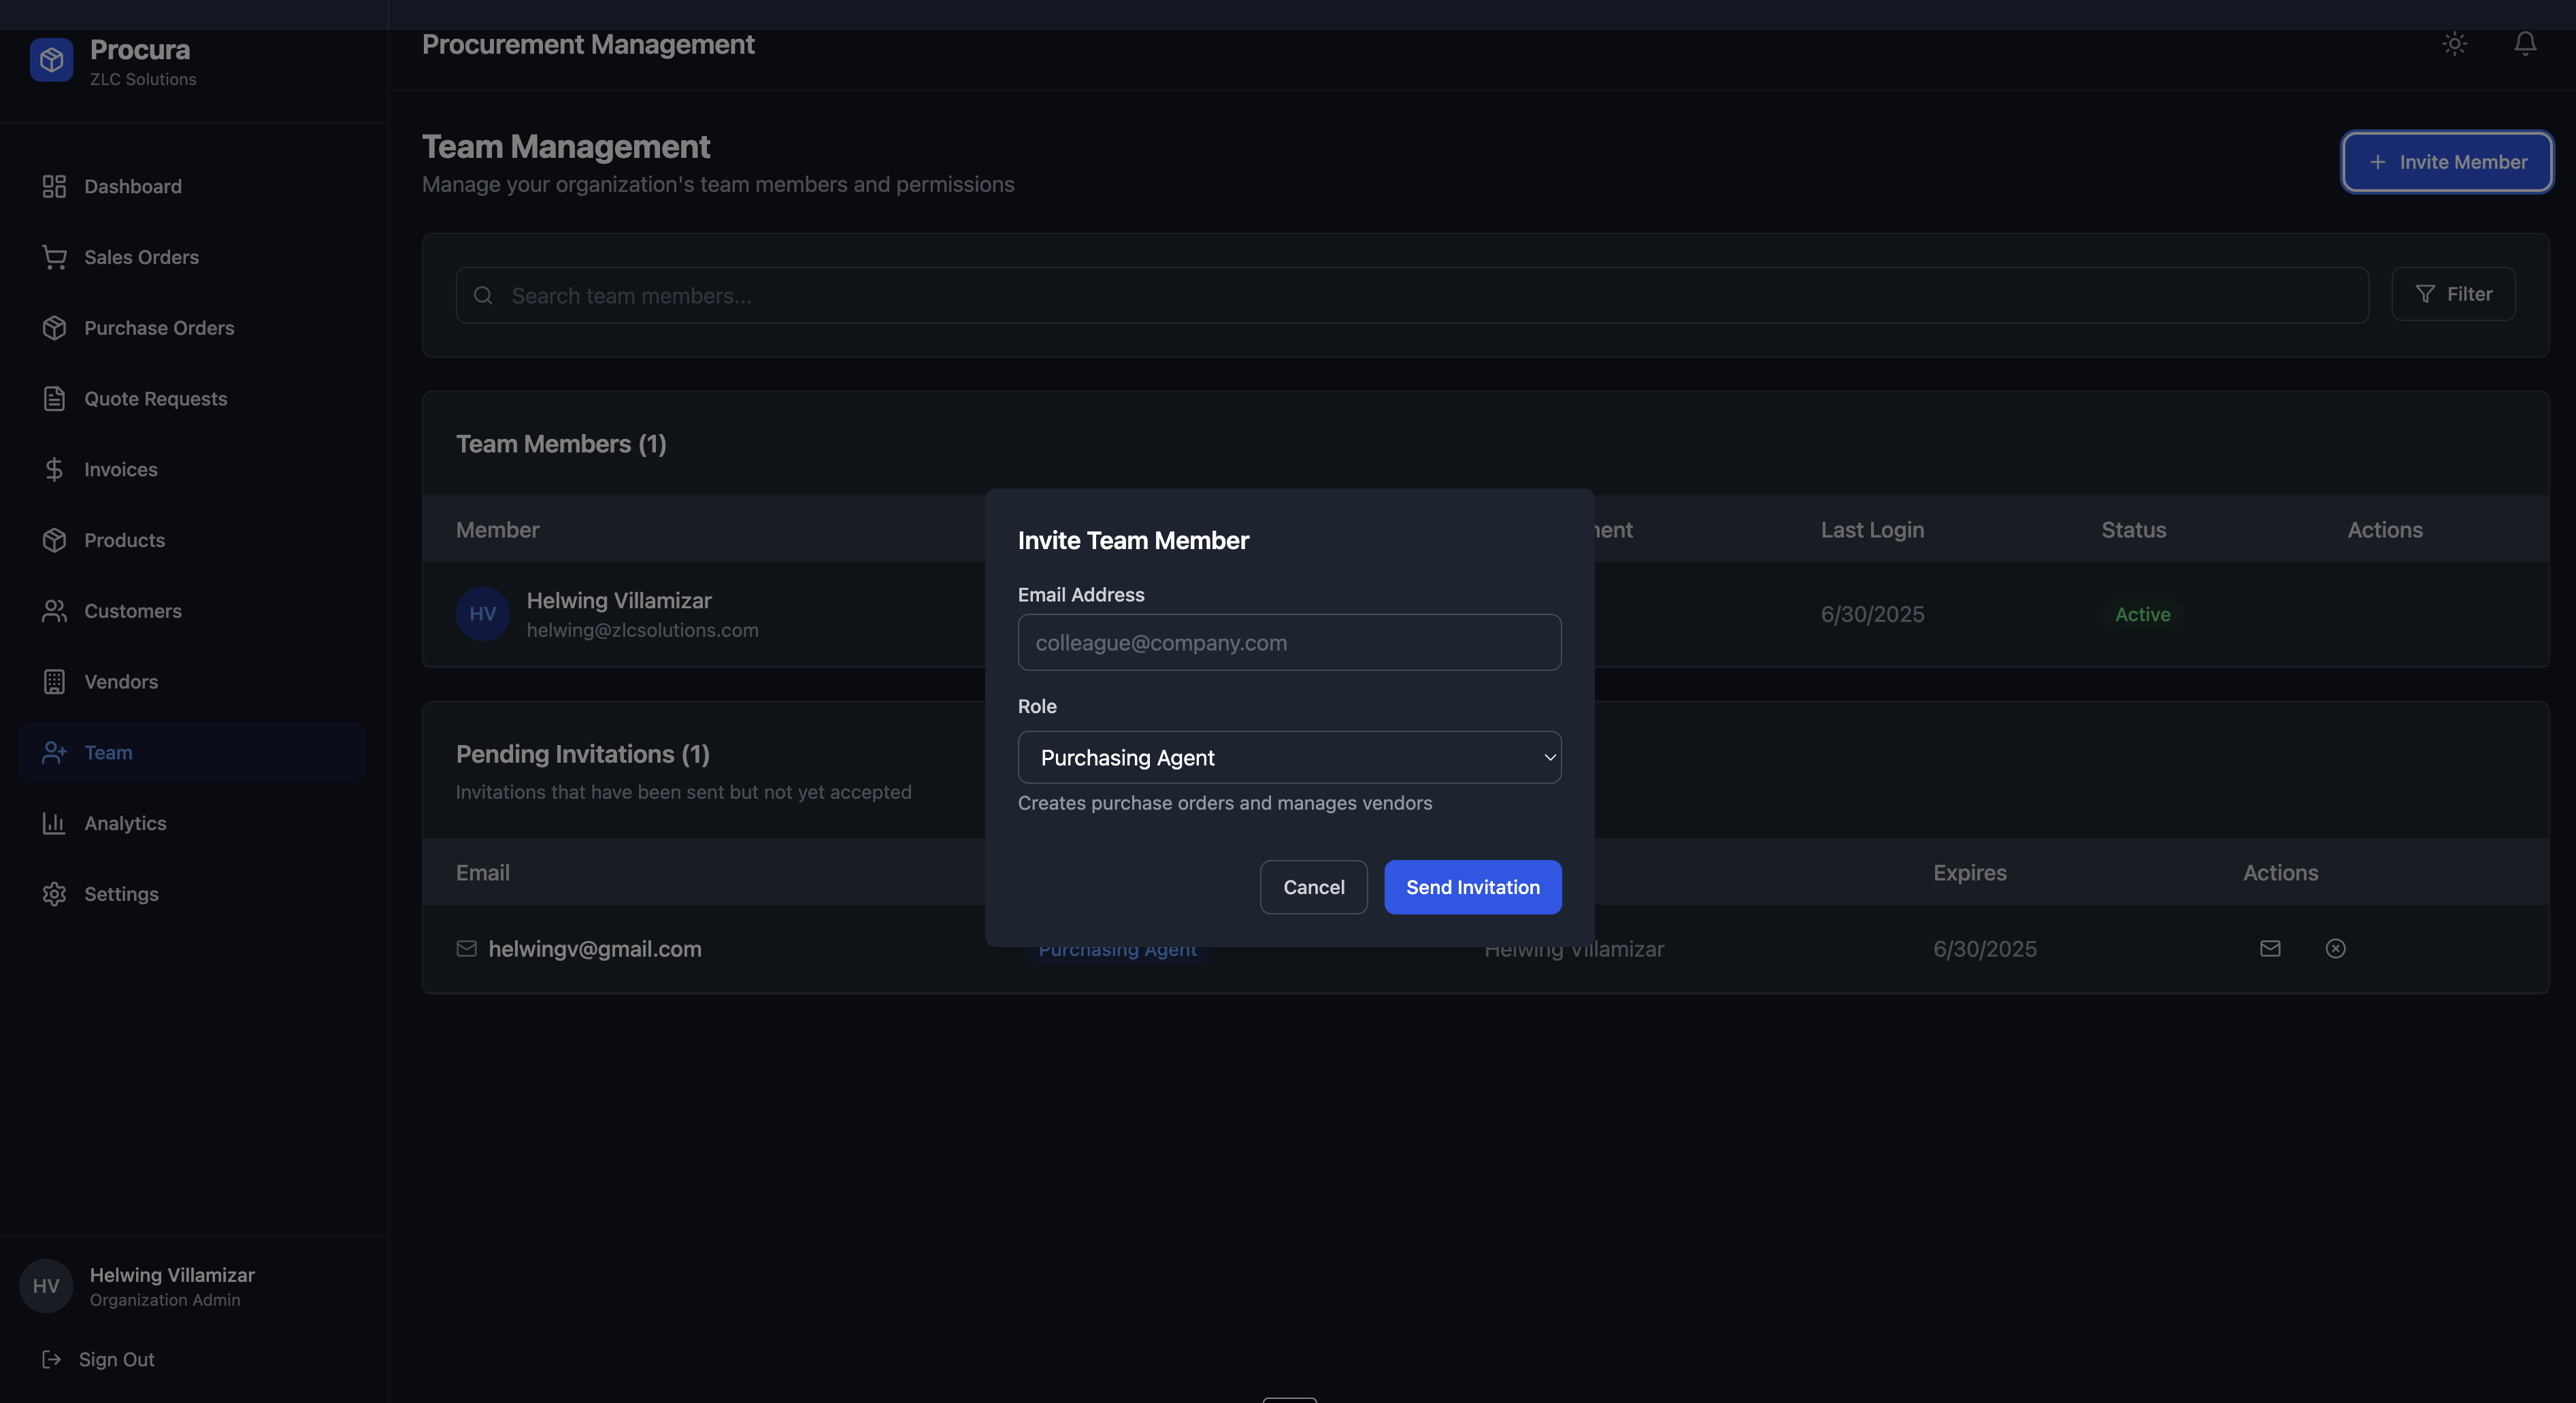
Task: Click the HV avatar of Helwing Villamizar member
Action: pyautogui.click(x=482, y=614)
